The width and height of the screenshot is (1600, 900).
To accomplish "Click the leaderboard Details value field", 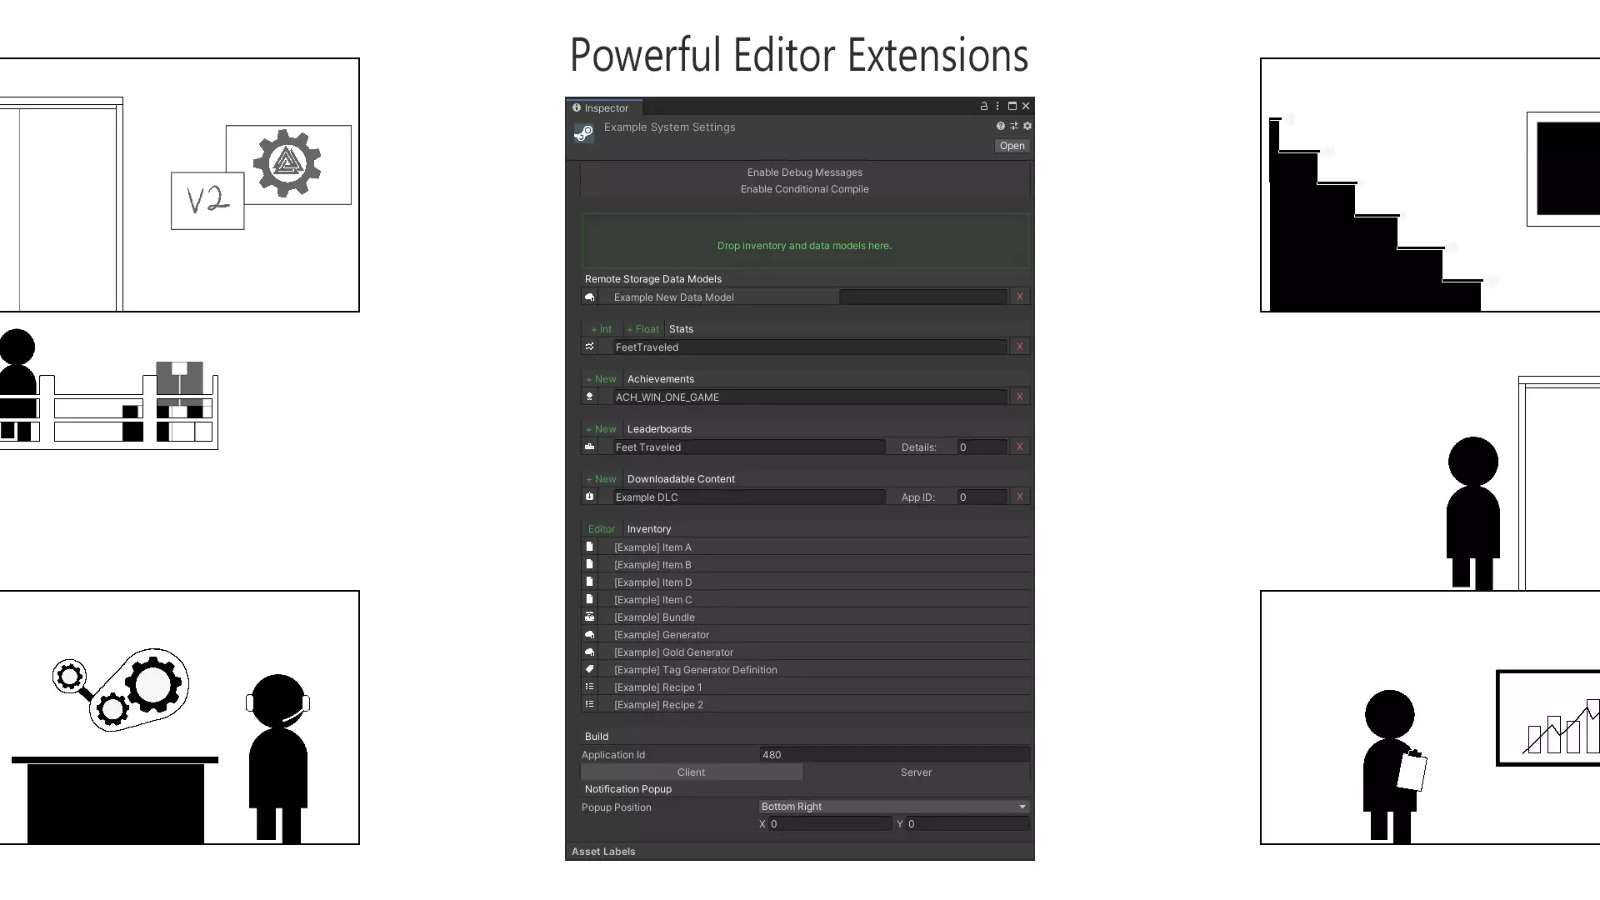I will click(x=981, y=447).
